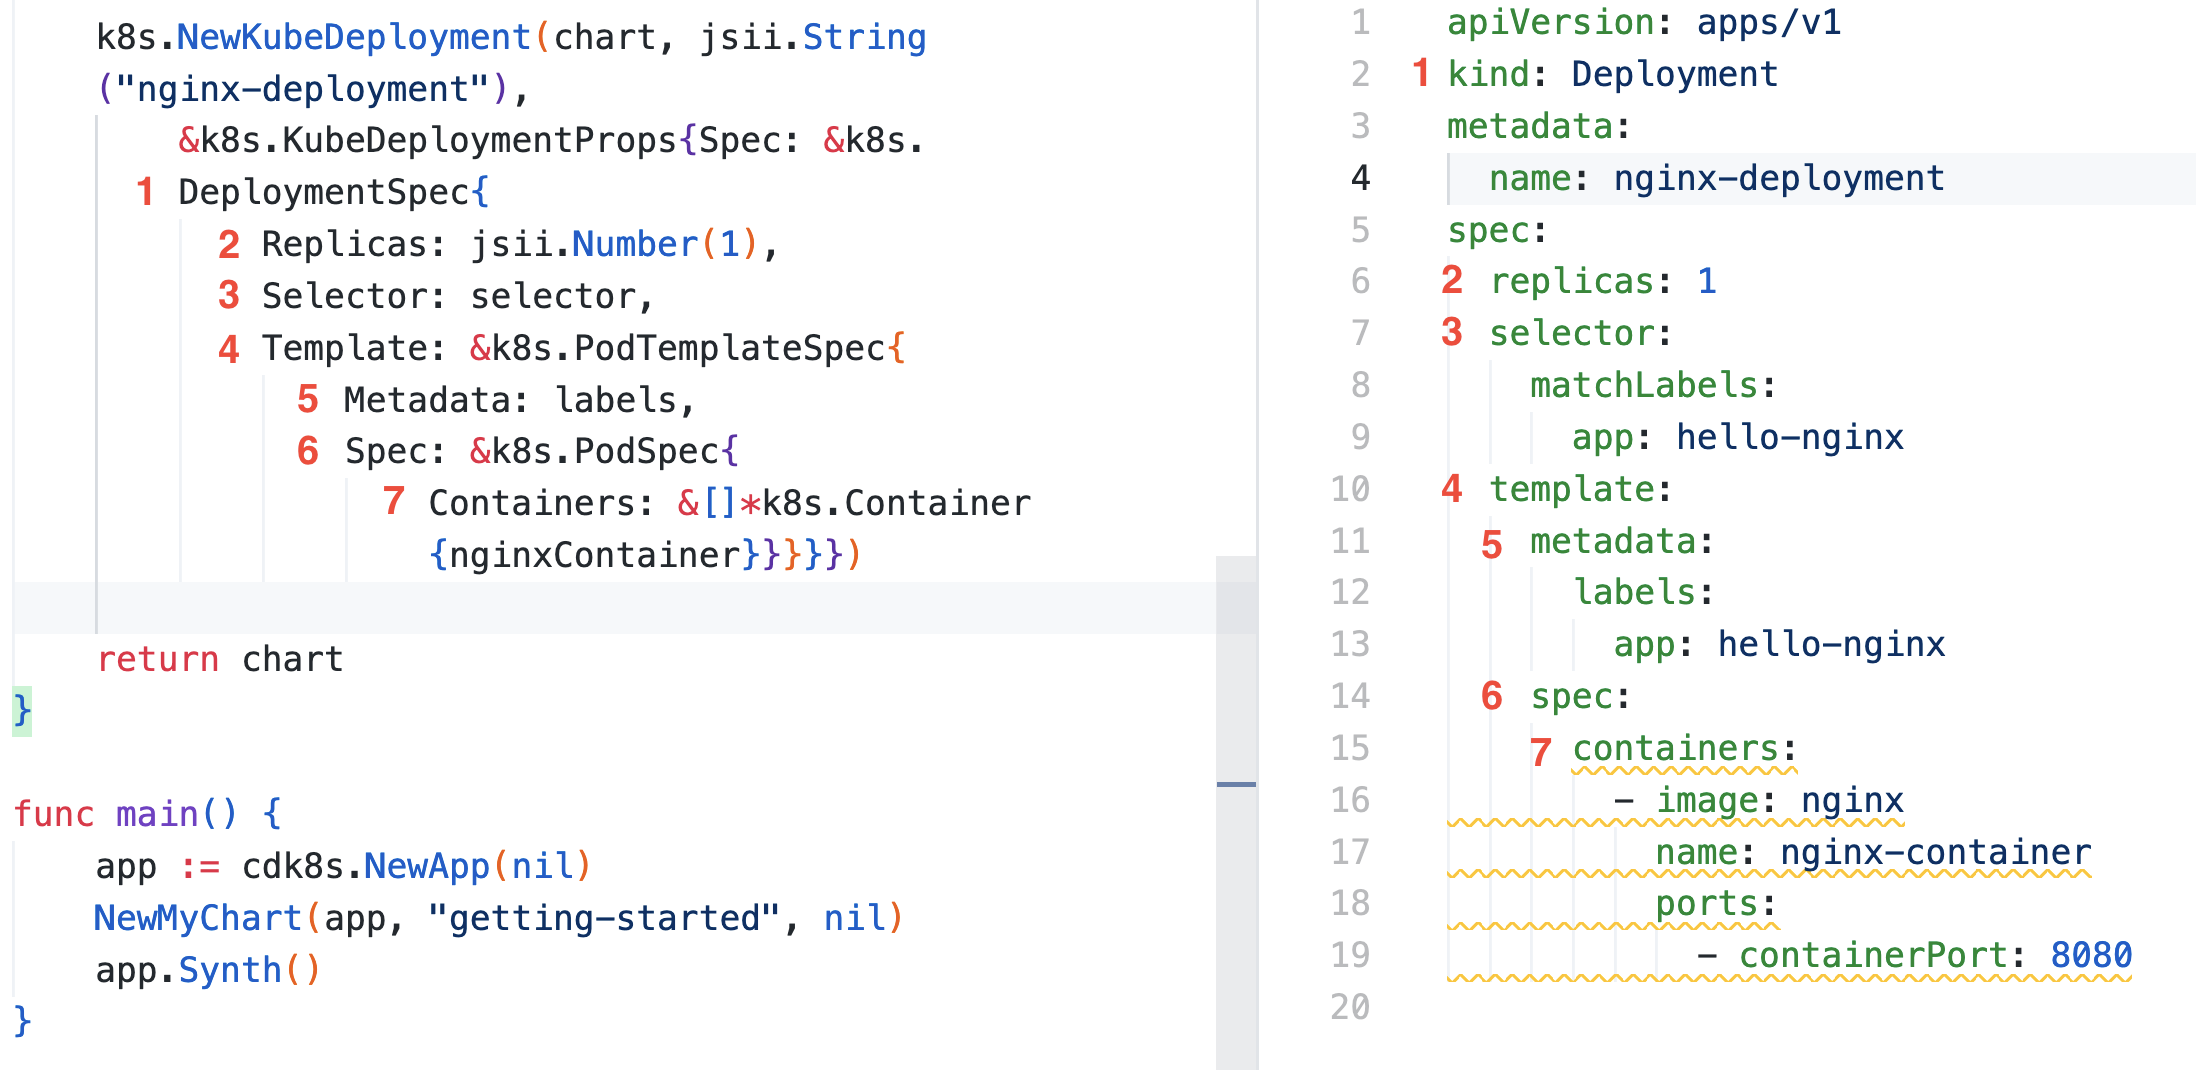2196x1070 pixels.
Task: Click red marker 2 beside Replicas
Action: (228, 244)
